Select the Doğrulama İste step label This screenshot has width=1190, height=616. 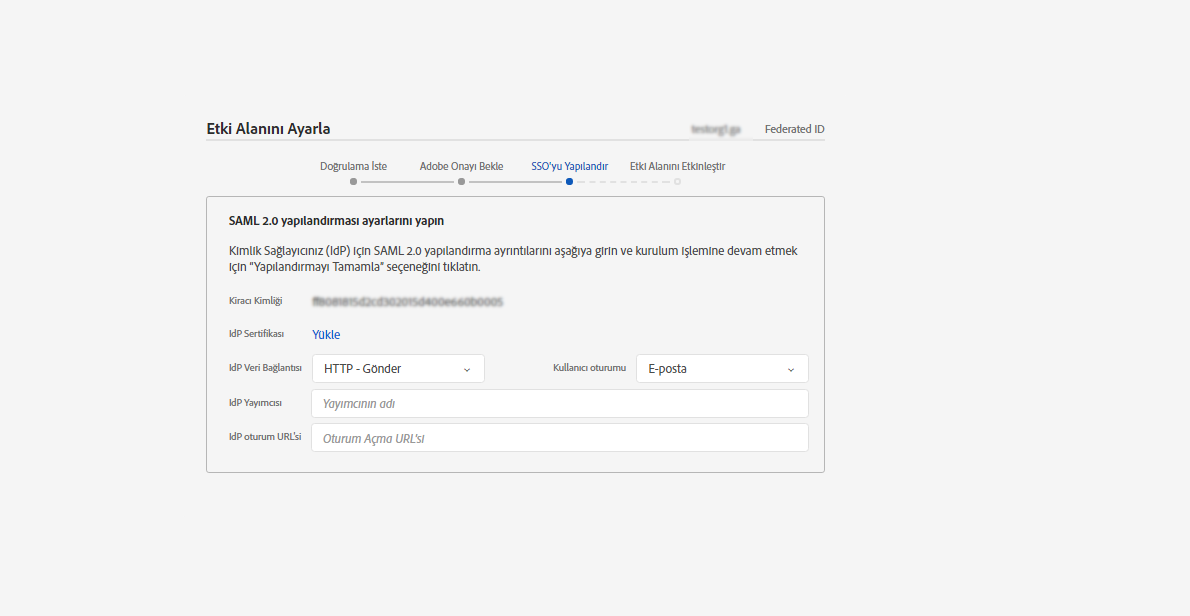coord(353,166)
